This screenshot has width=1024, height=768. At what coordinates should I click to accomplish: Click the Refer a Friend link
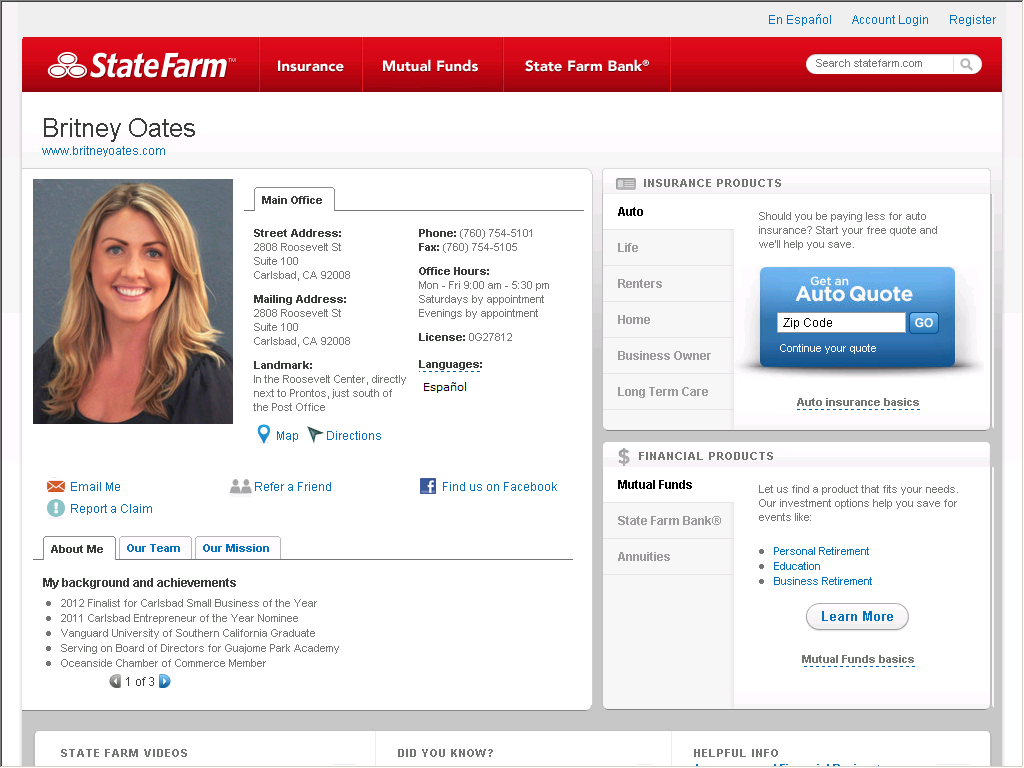293,487
